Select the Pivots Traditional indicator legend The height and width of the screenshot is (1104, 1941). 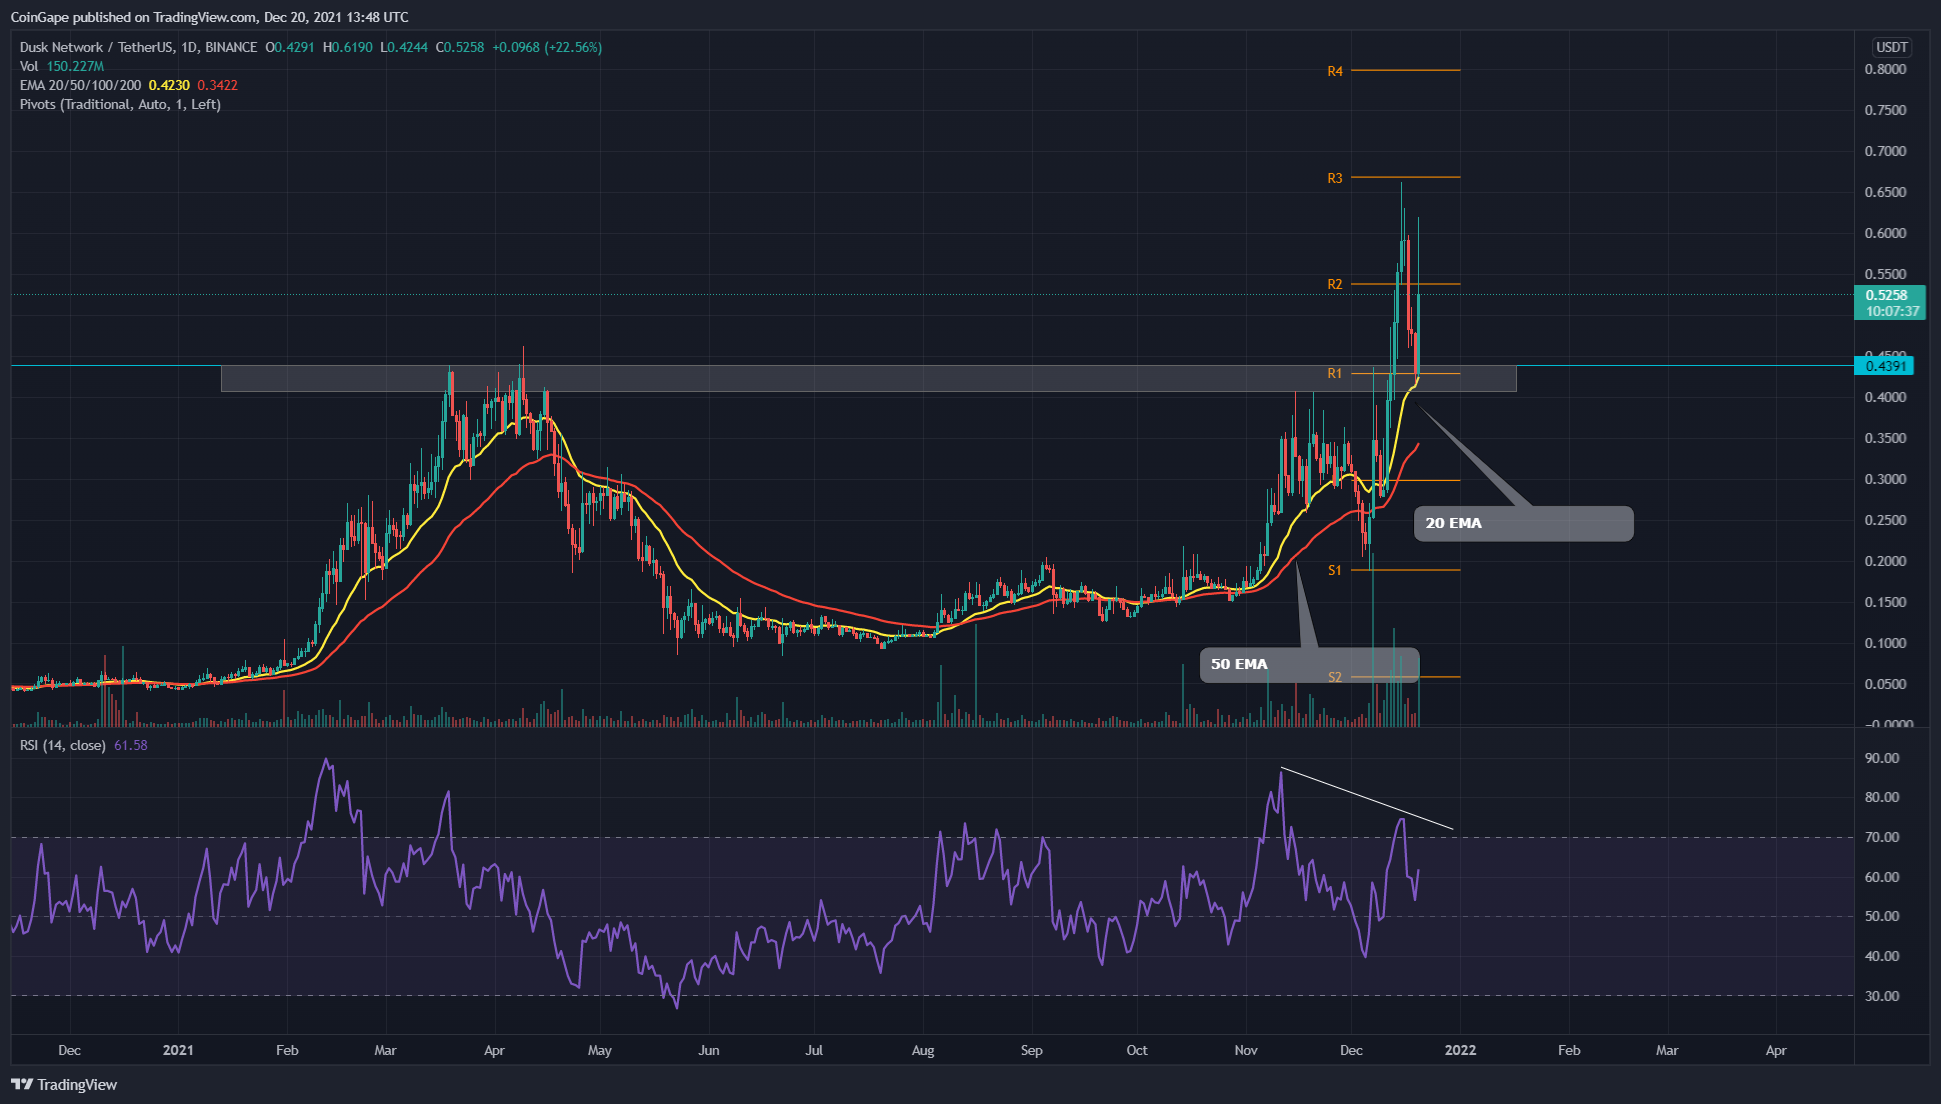pos(120,104)
